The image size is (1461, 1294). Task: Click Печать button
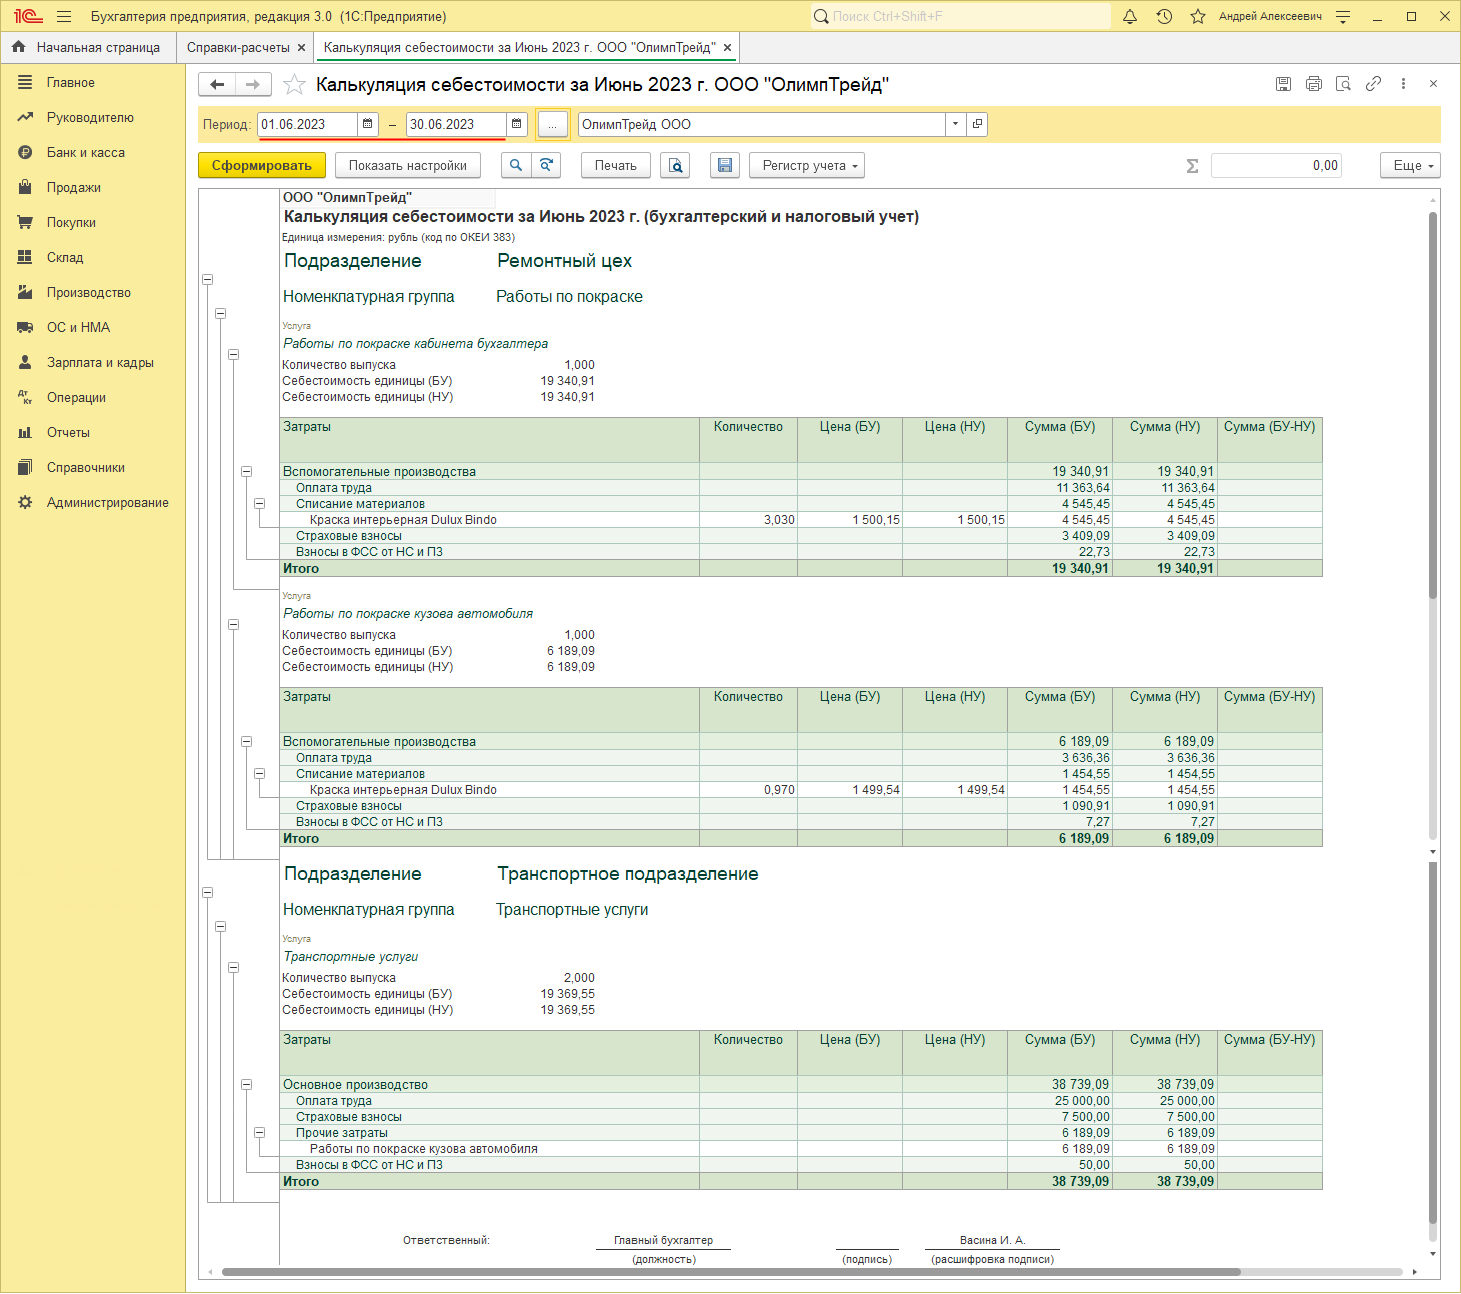[616, 165]
